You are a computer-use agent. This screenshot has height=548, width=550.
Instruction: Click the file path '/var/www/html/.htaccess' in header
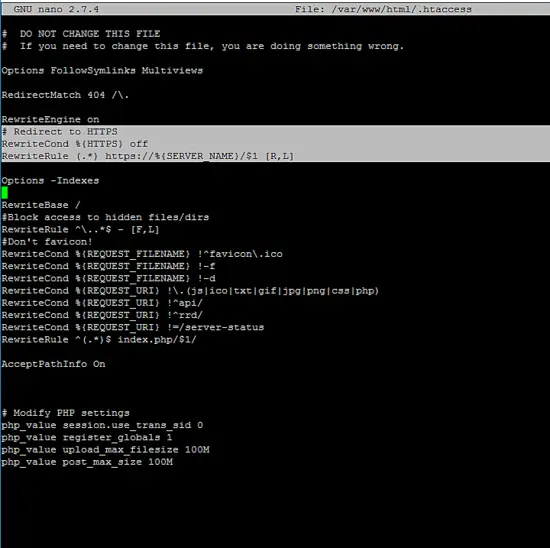pos(401,9)
